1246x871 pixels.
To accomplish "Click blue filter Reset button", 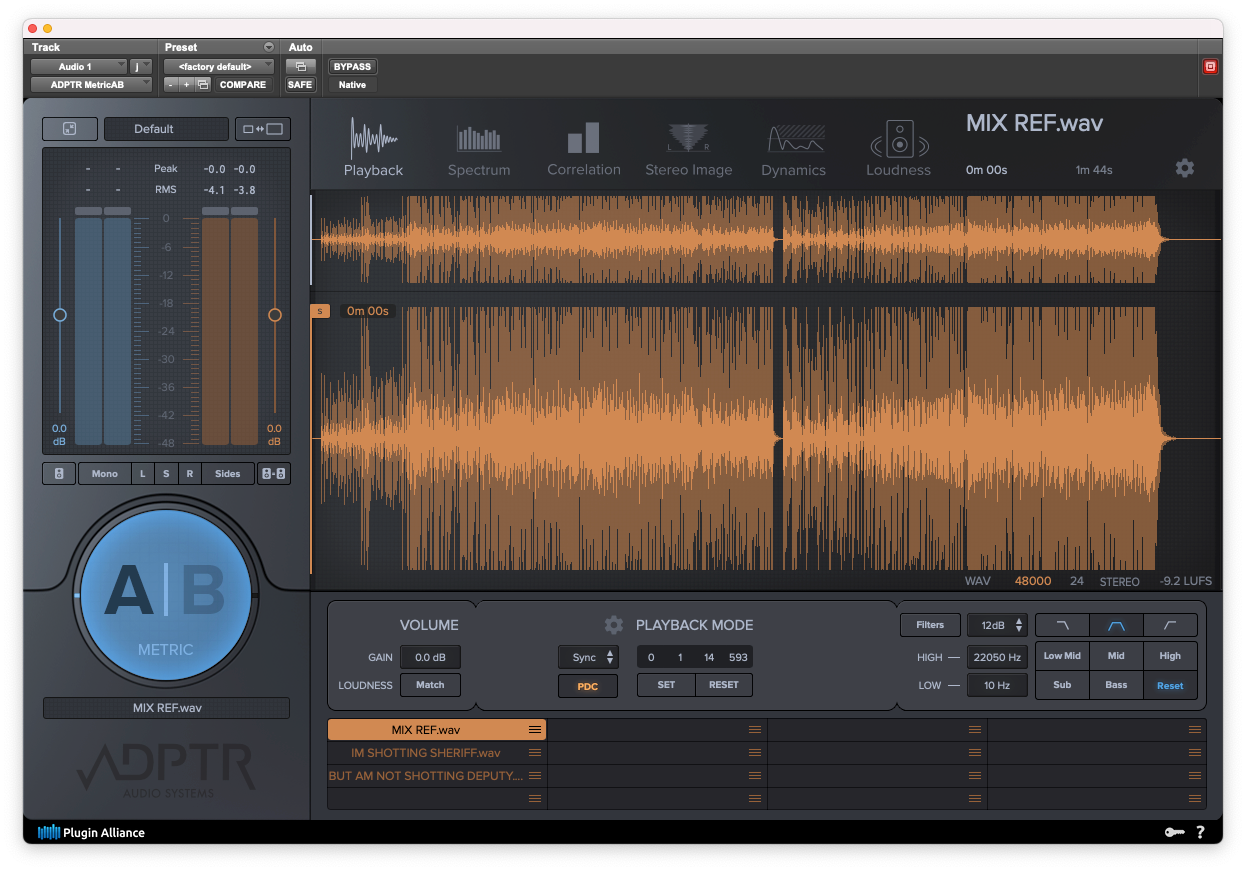I will coord(1170,685).
